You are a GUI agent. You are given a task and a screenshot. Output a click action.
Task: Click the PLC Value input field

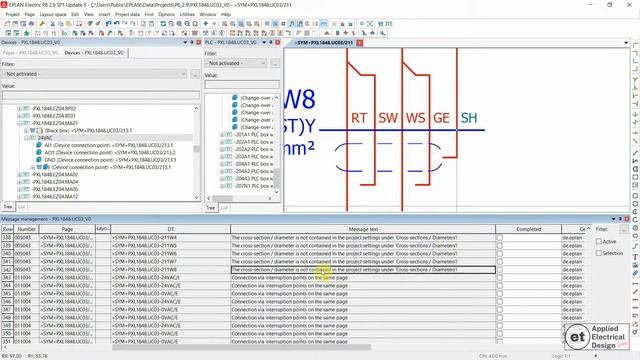pos(242,84)
